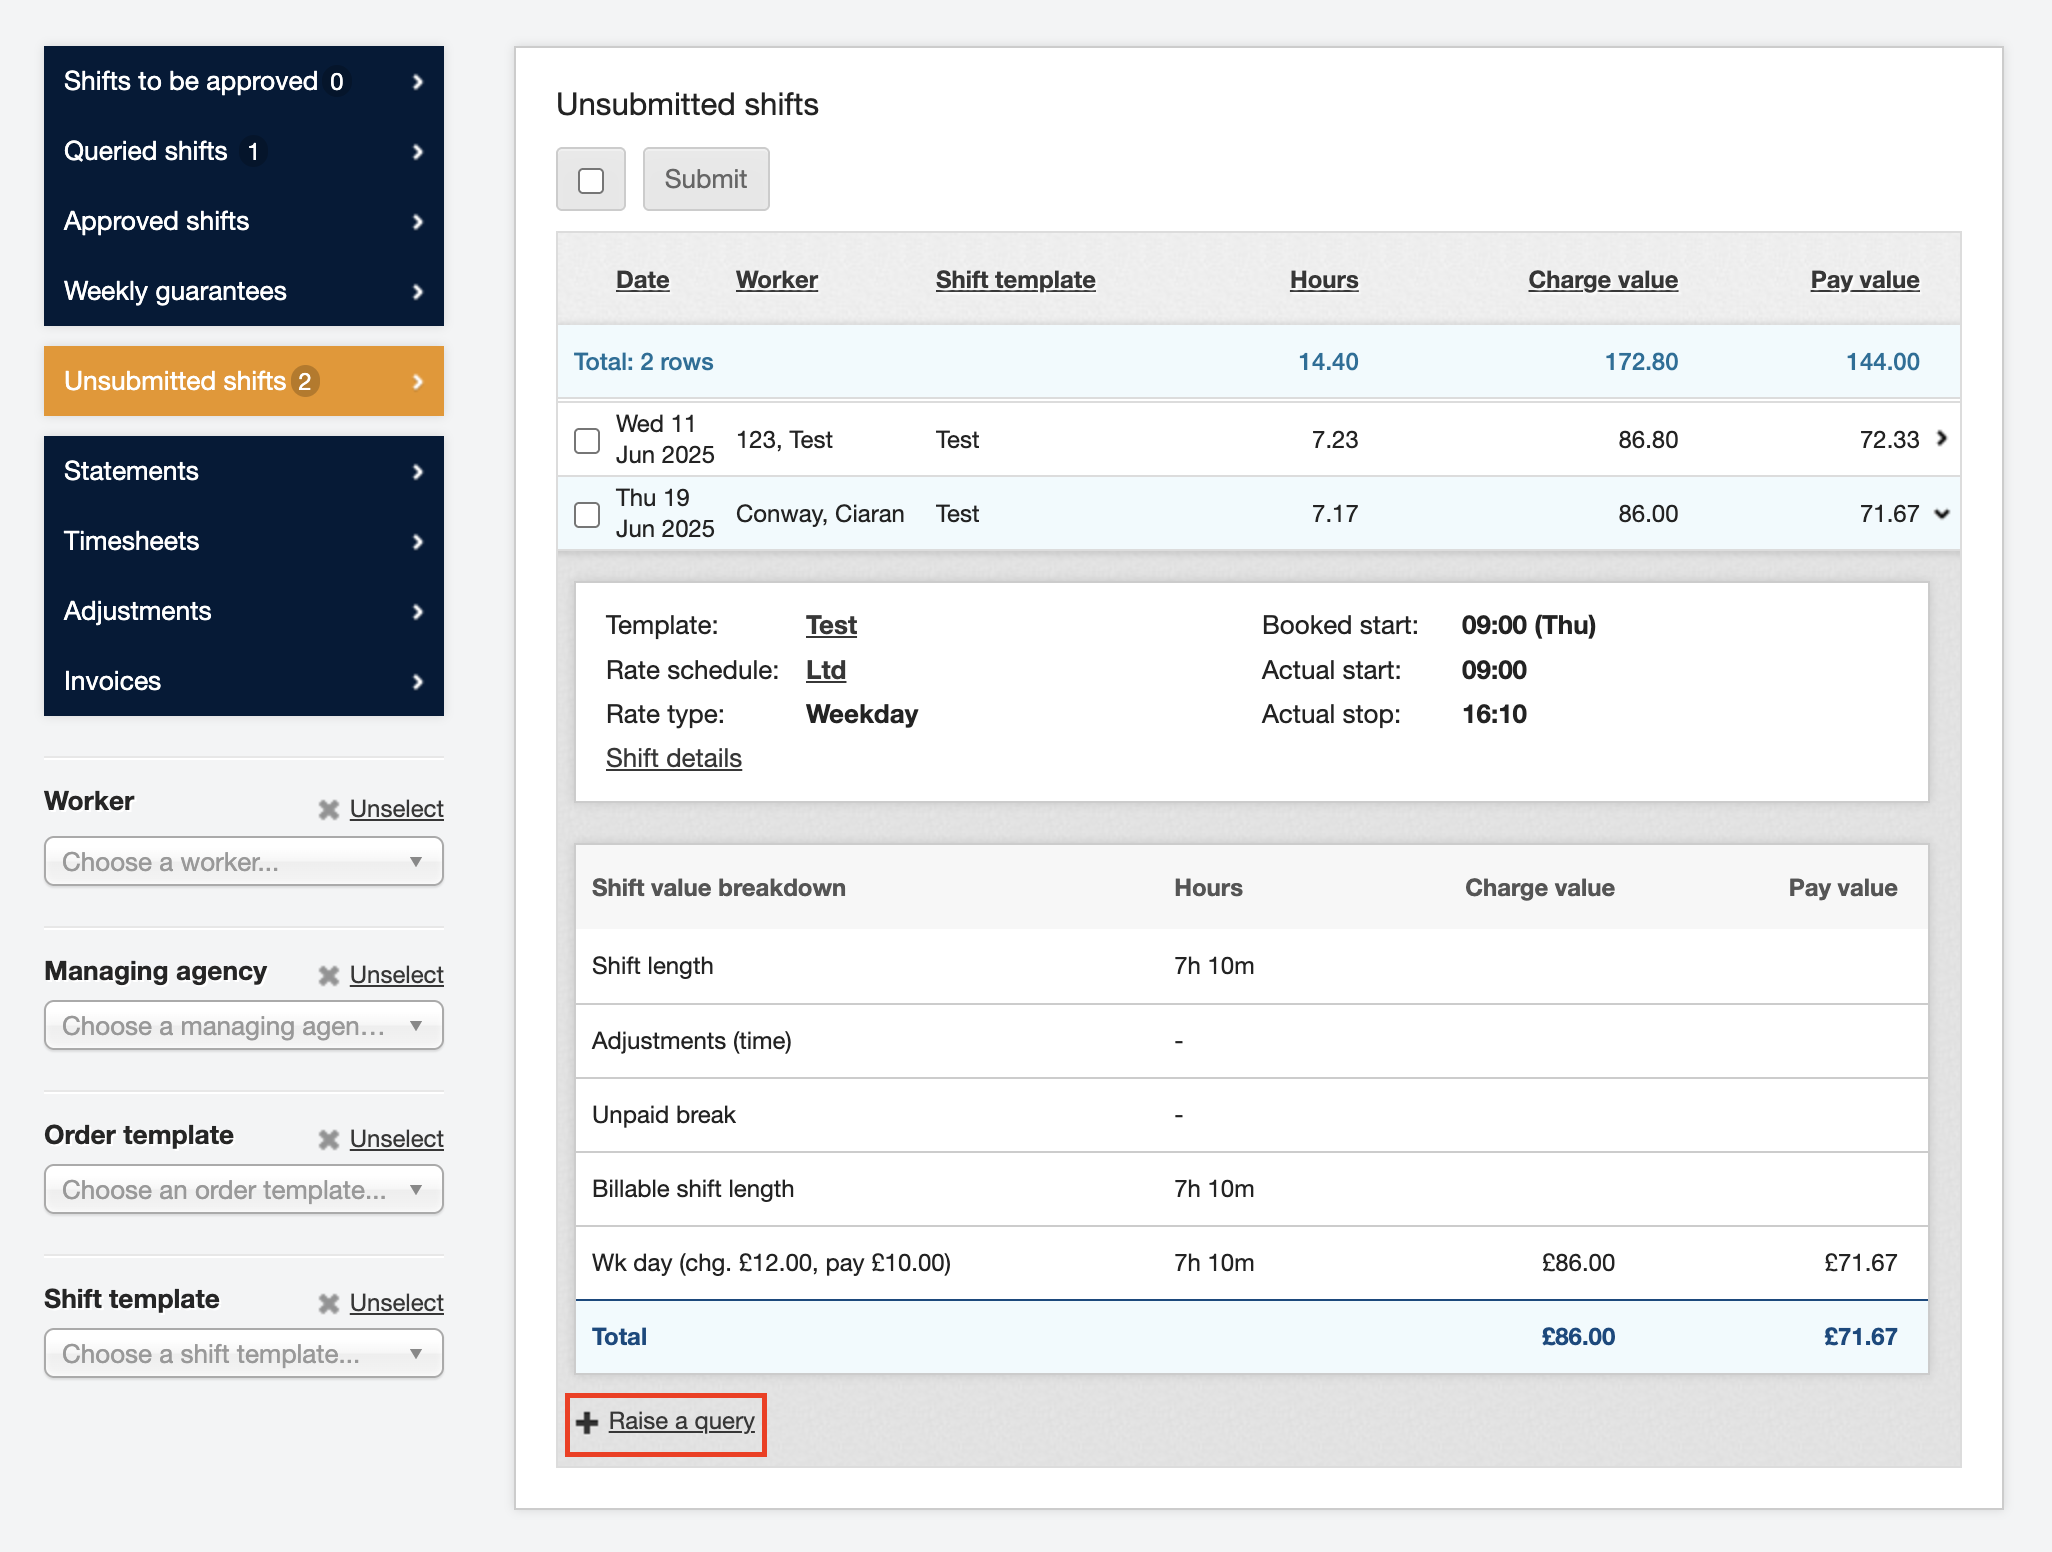The image size is (2052, 1552).
Task: Select the Conway, Ciaran shift checkbox
Action: click(587, 514)
